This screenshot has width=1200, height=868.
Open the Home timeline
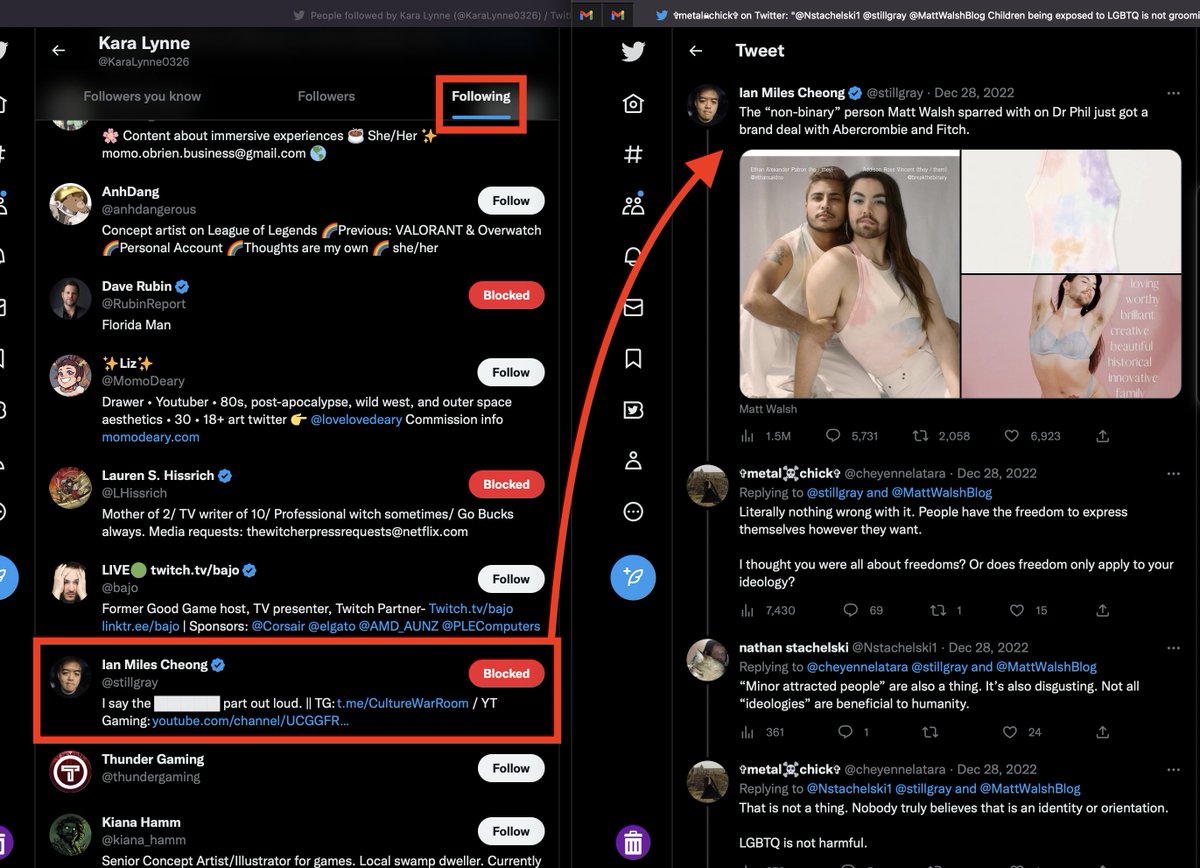(x=633, y=103)
